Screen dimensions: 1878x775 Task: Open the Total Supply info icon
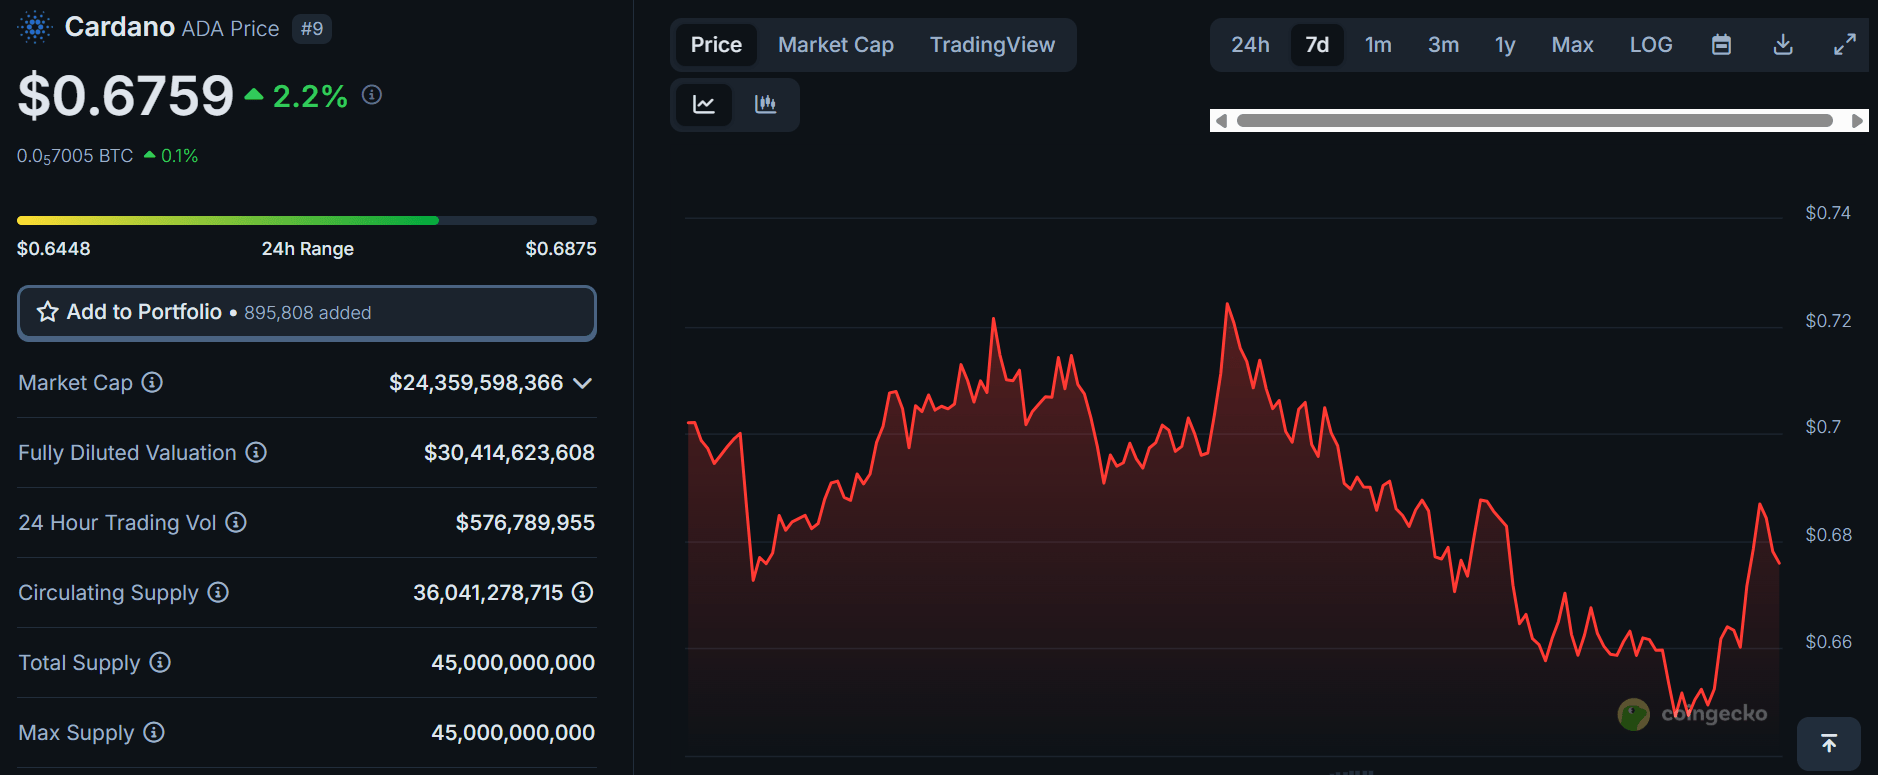[160, 662]
